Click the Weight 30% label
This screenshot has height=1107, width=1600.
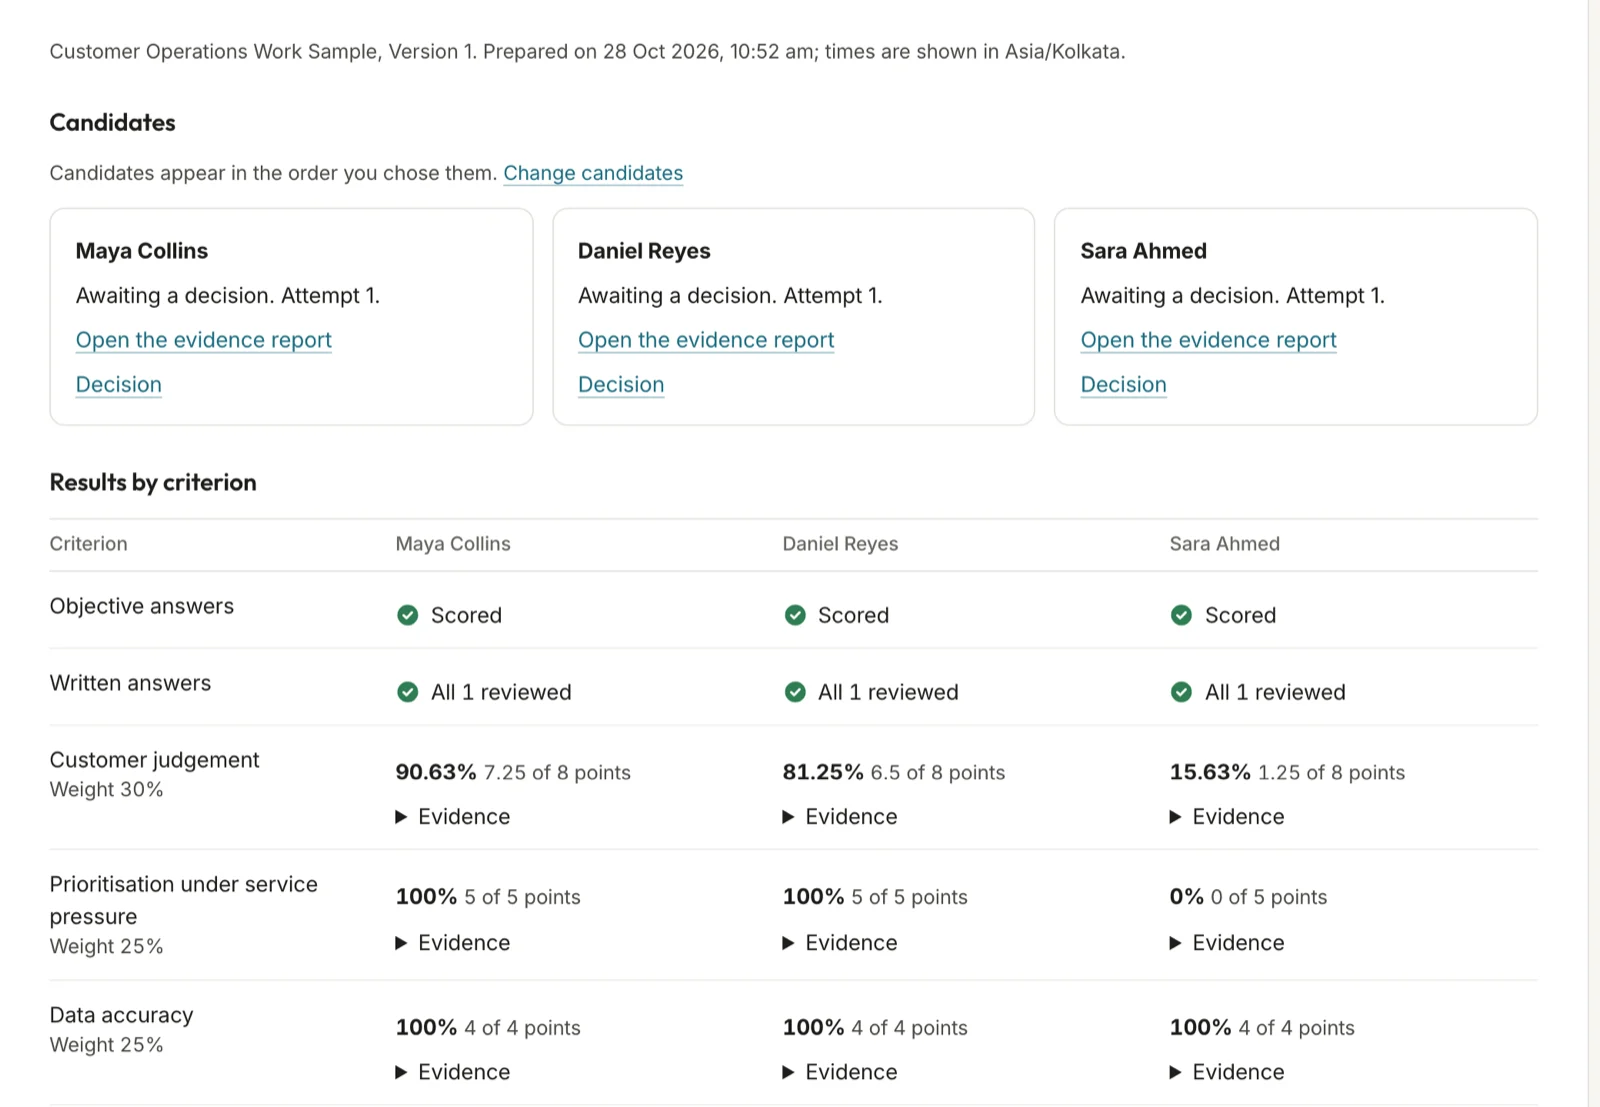[107, 789]
